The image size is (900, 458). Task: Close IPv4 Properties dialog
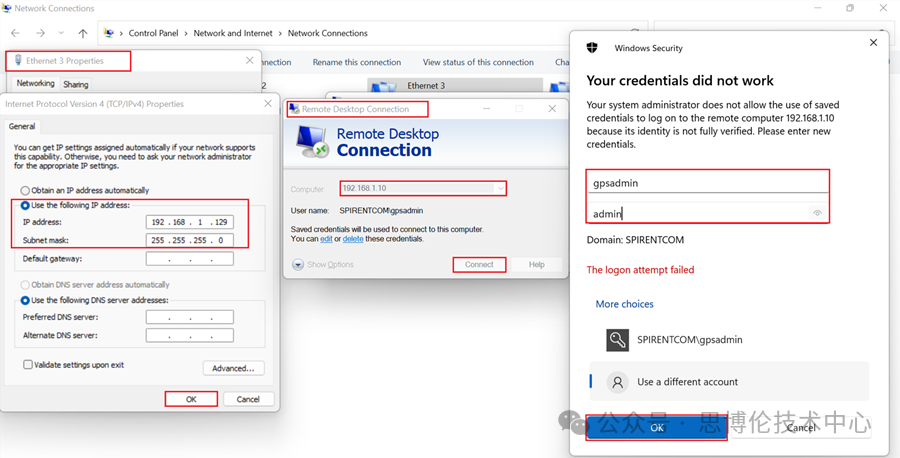click(268, 104)
